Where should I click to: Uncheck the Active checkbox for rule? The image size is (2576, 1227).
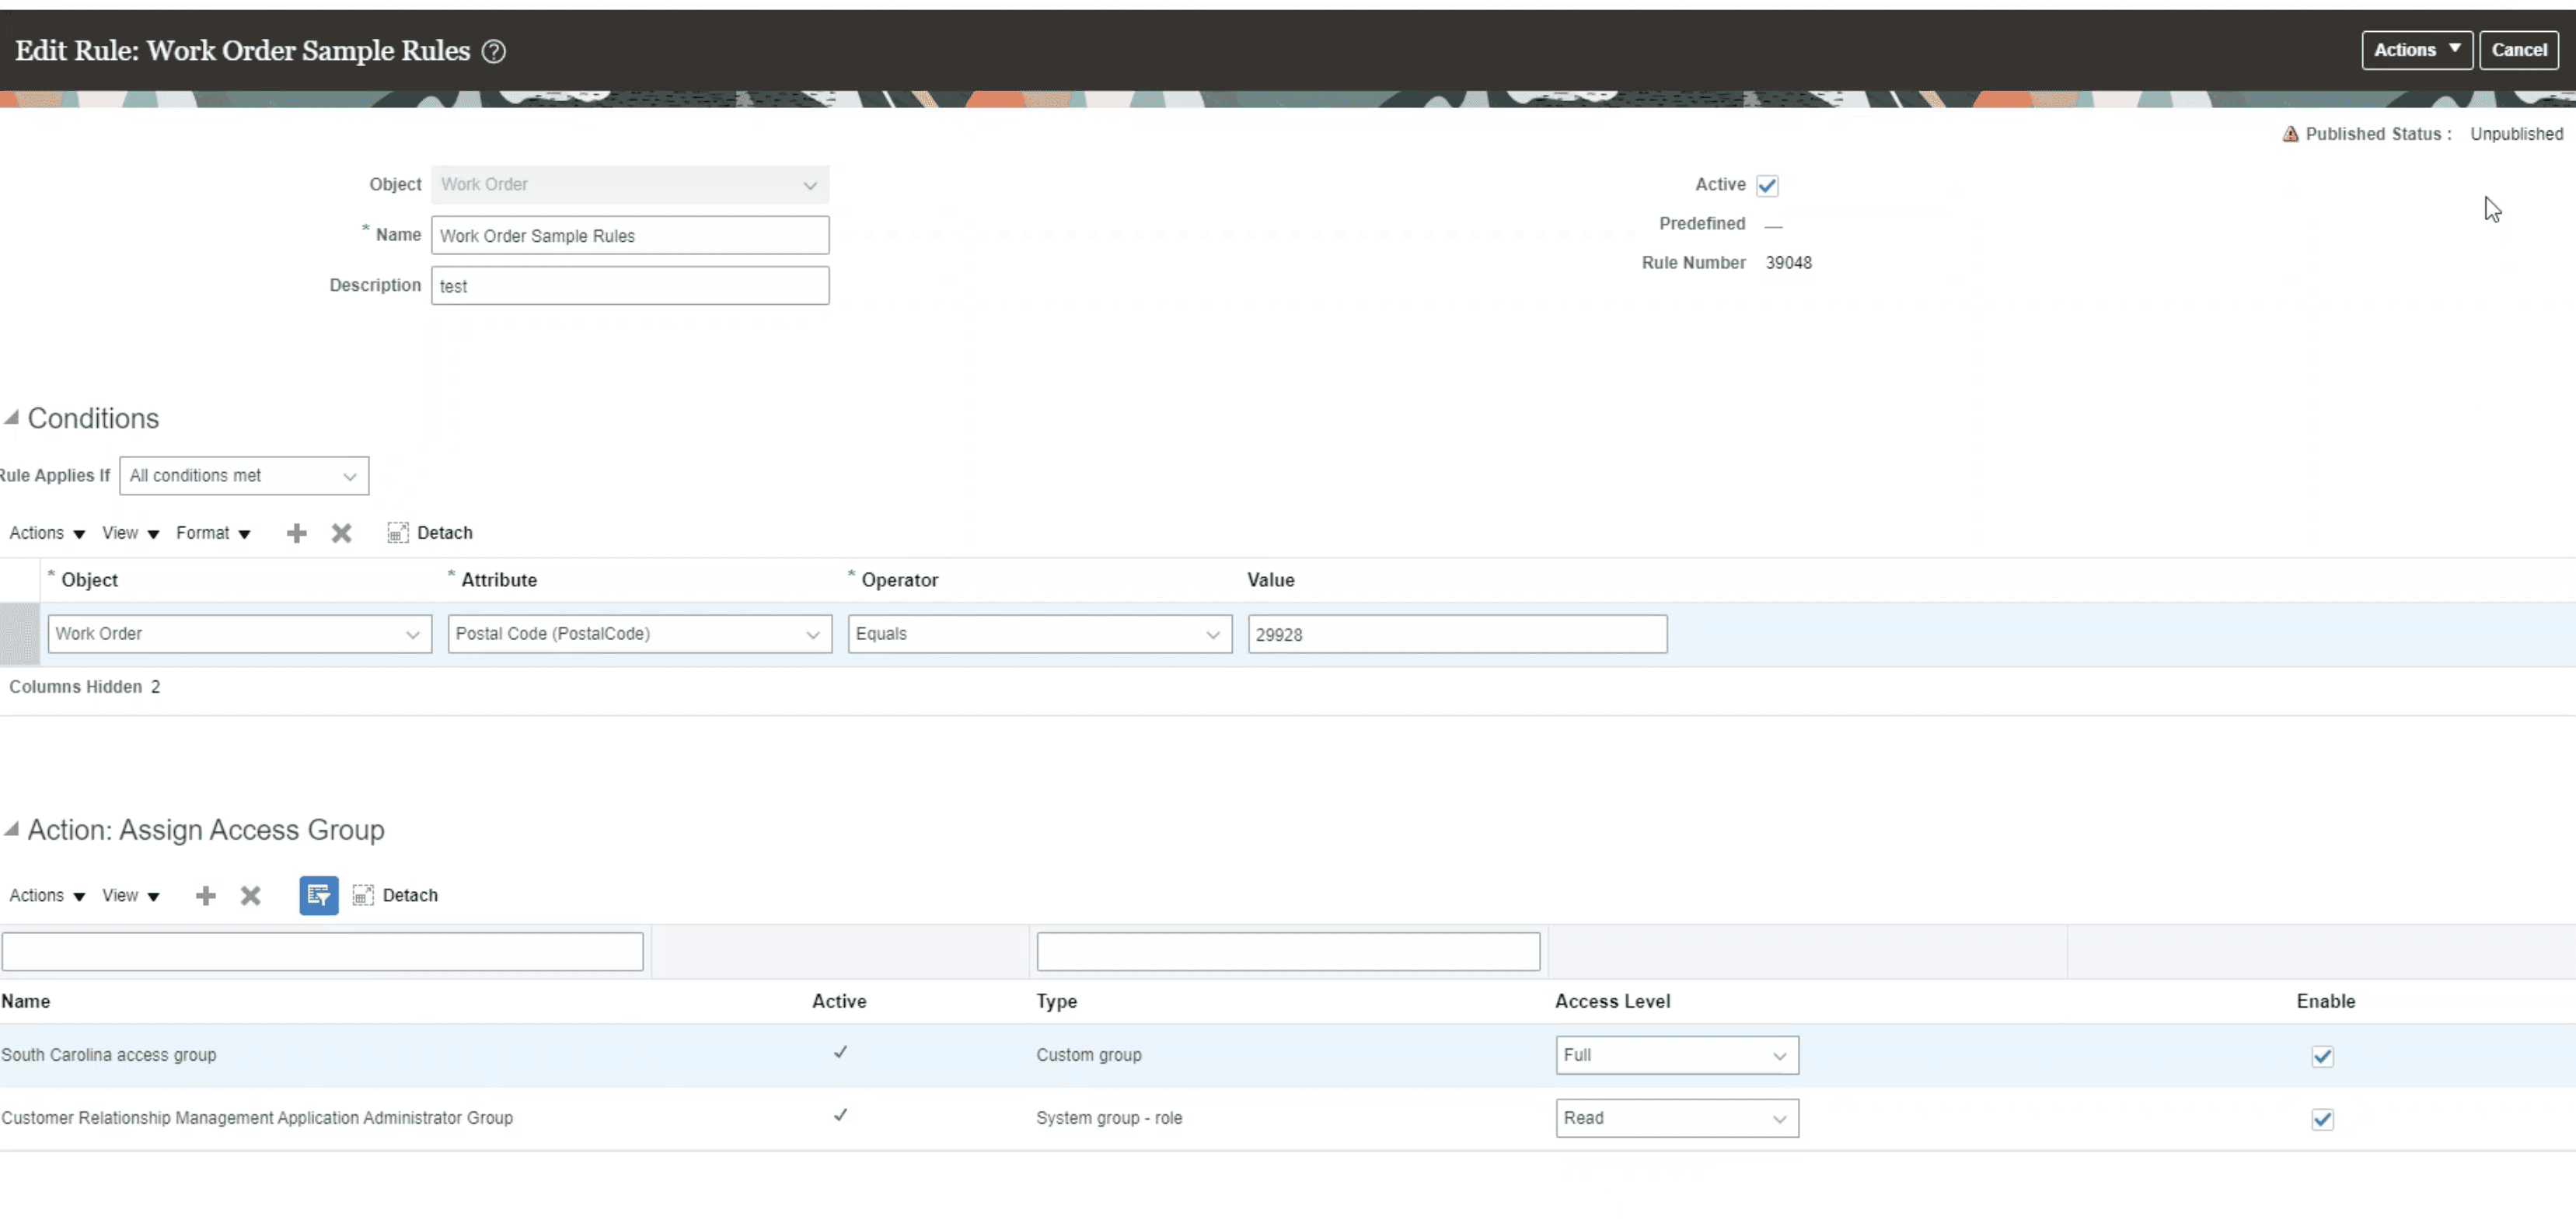click(x=1767, y=185)
